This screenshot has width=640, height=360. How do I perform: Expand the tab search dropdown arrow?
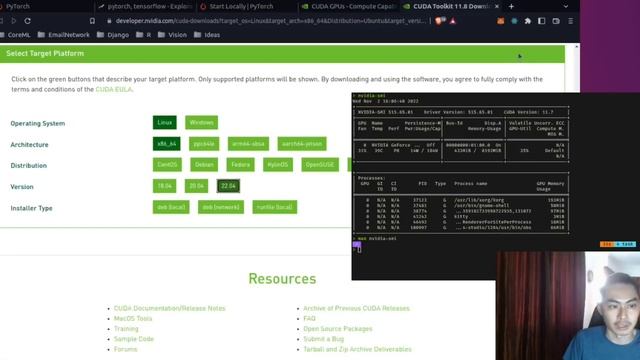click(x=565, y=6)
